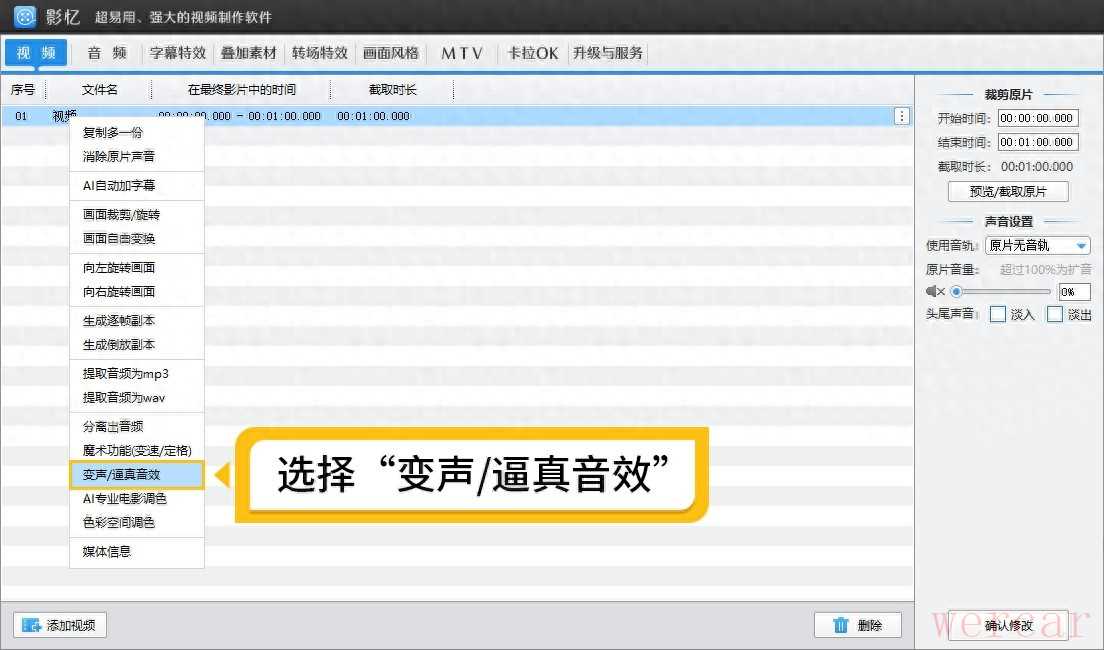Open the 使用音轨 audio track dropdown
This screenshot has width=1104, height=650.
click(x=1038, y=245)
